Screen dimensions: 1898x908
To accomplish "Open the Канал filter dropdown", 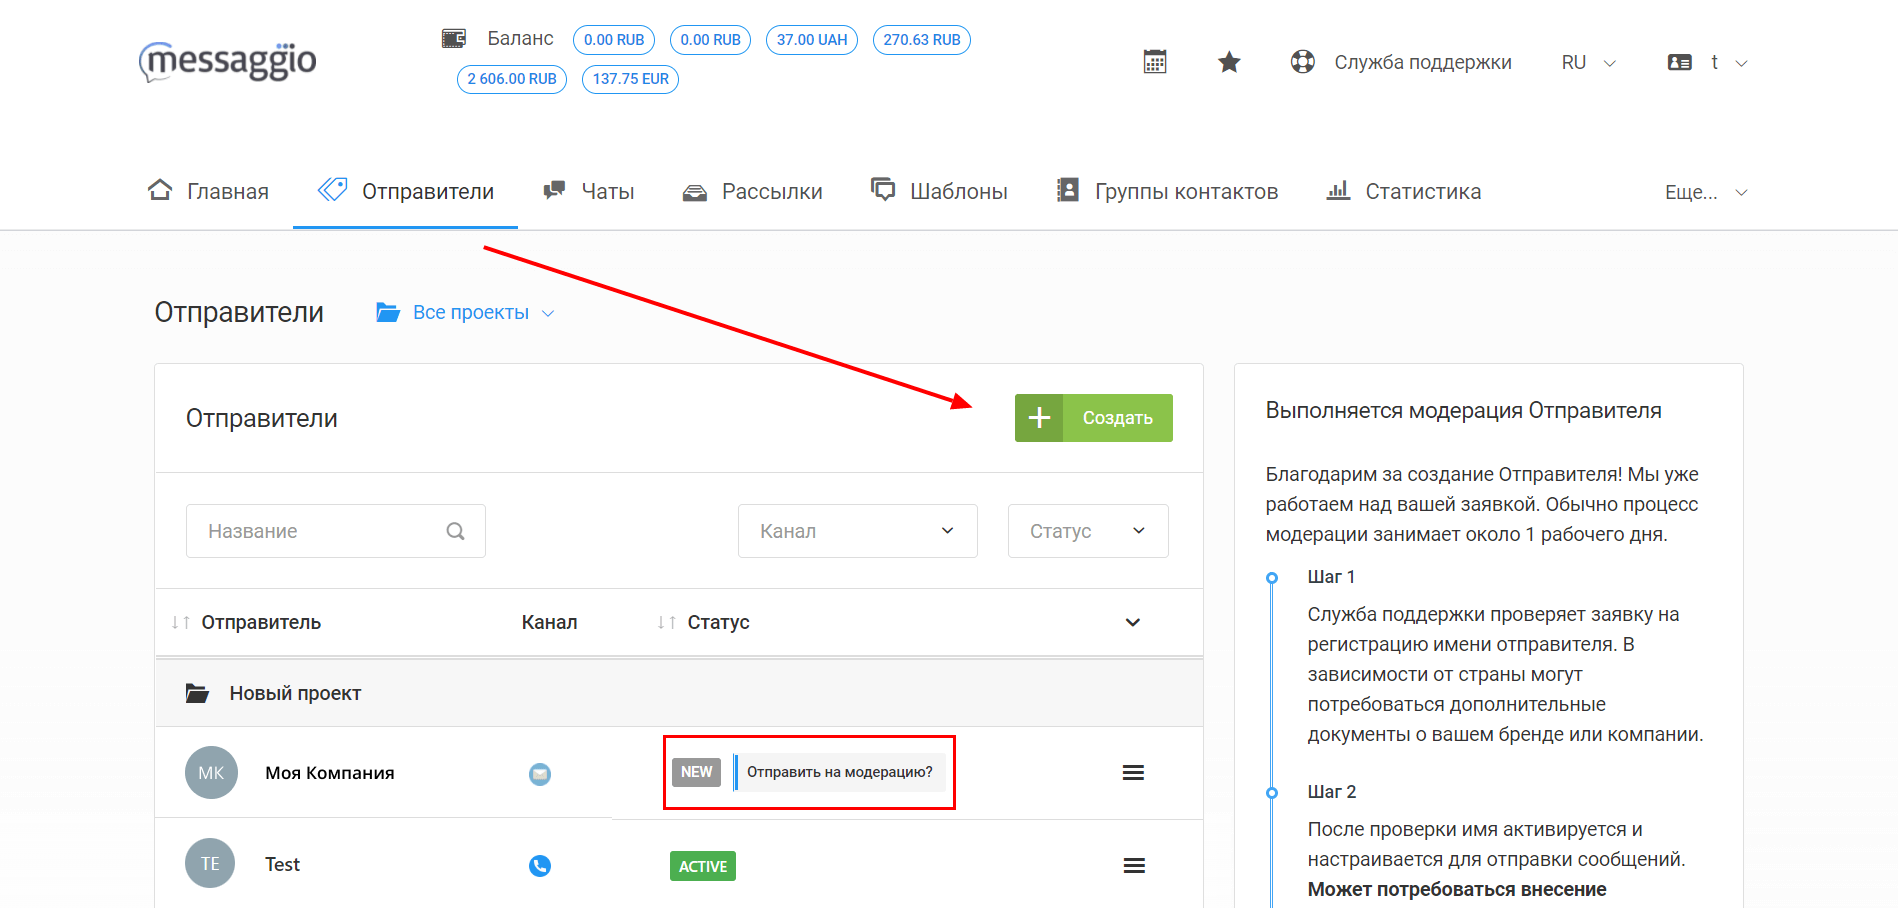I will 858,531.
